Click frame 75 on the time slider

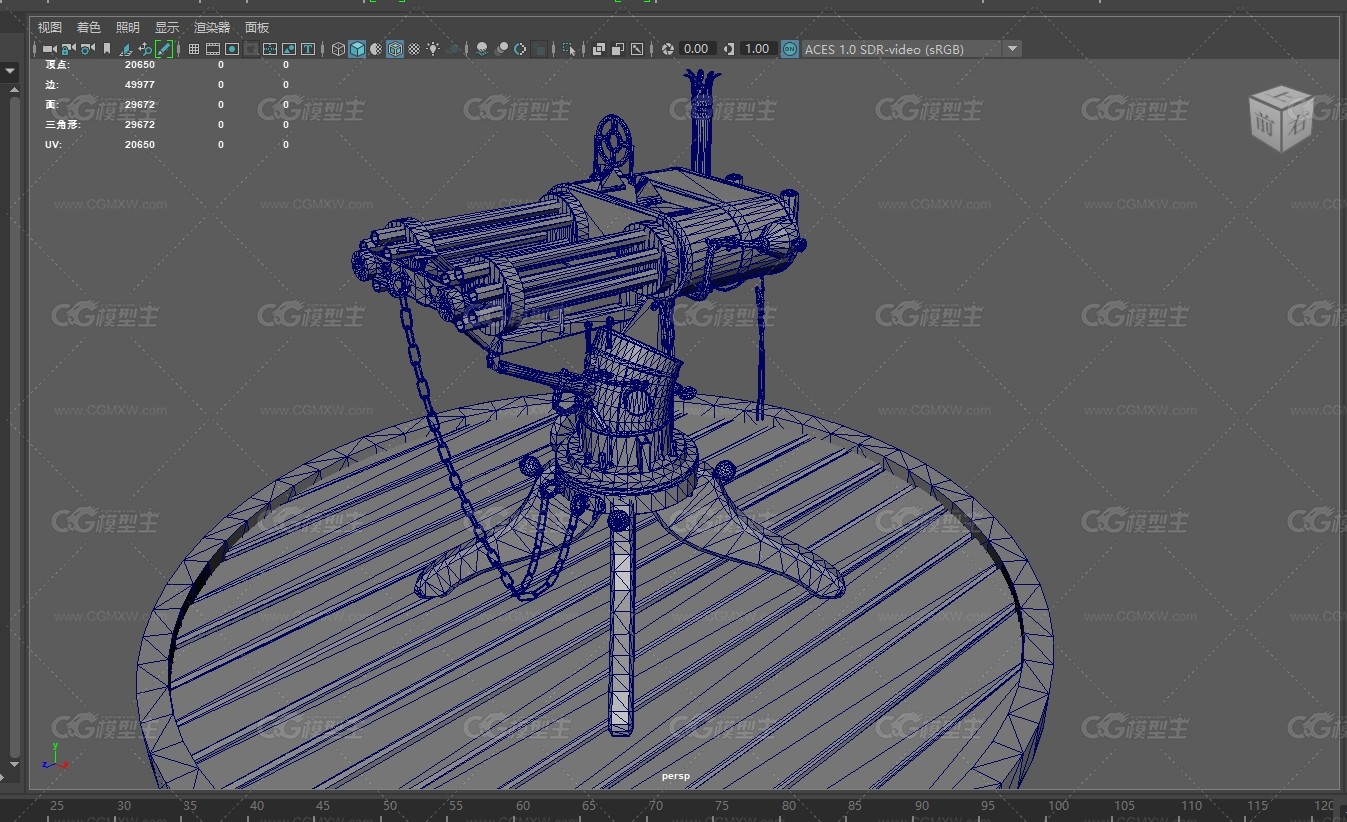point(722,806)
